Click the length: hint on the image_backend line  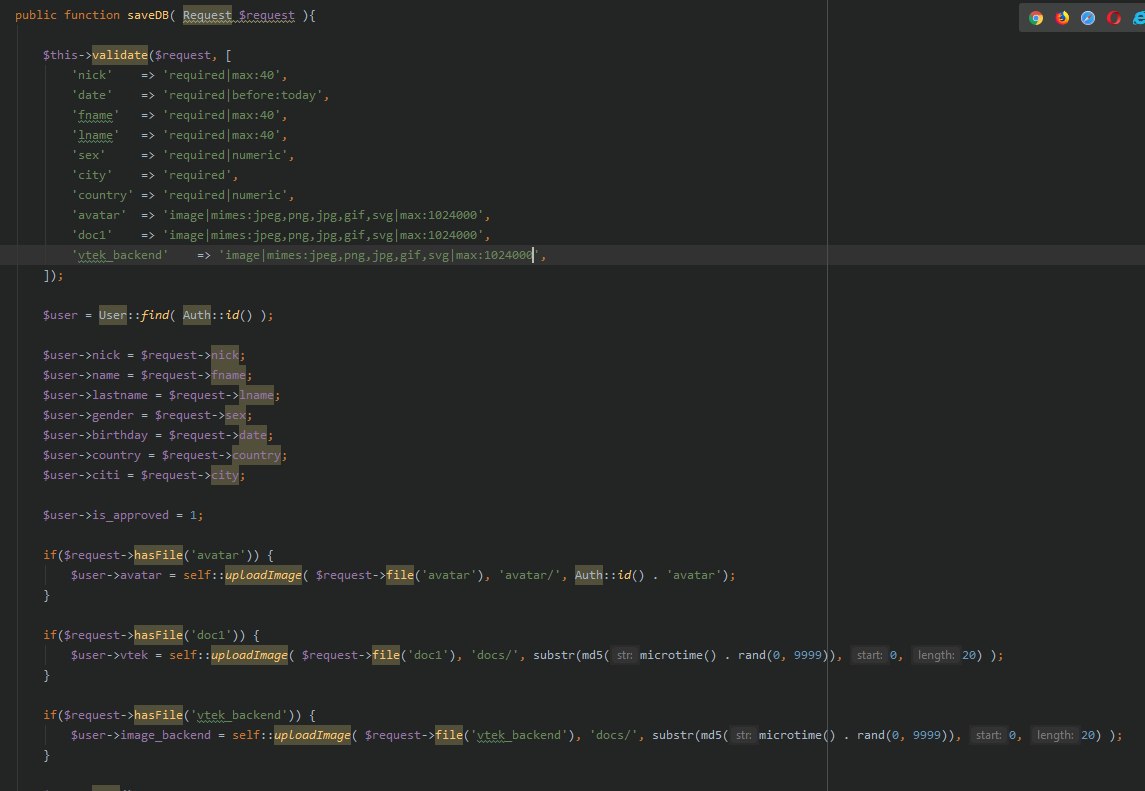pos(1054,735)
